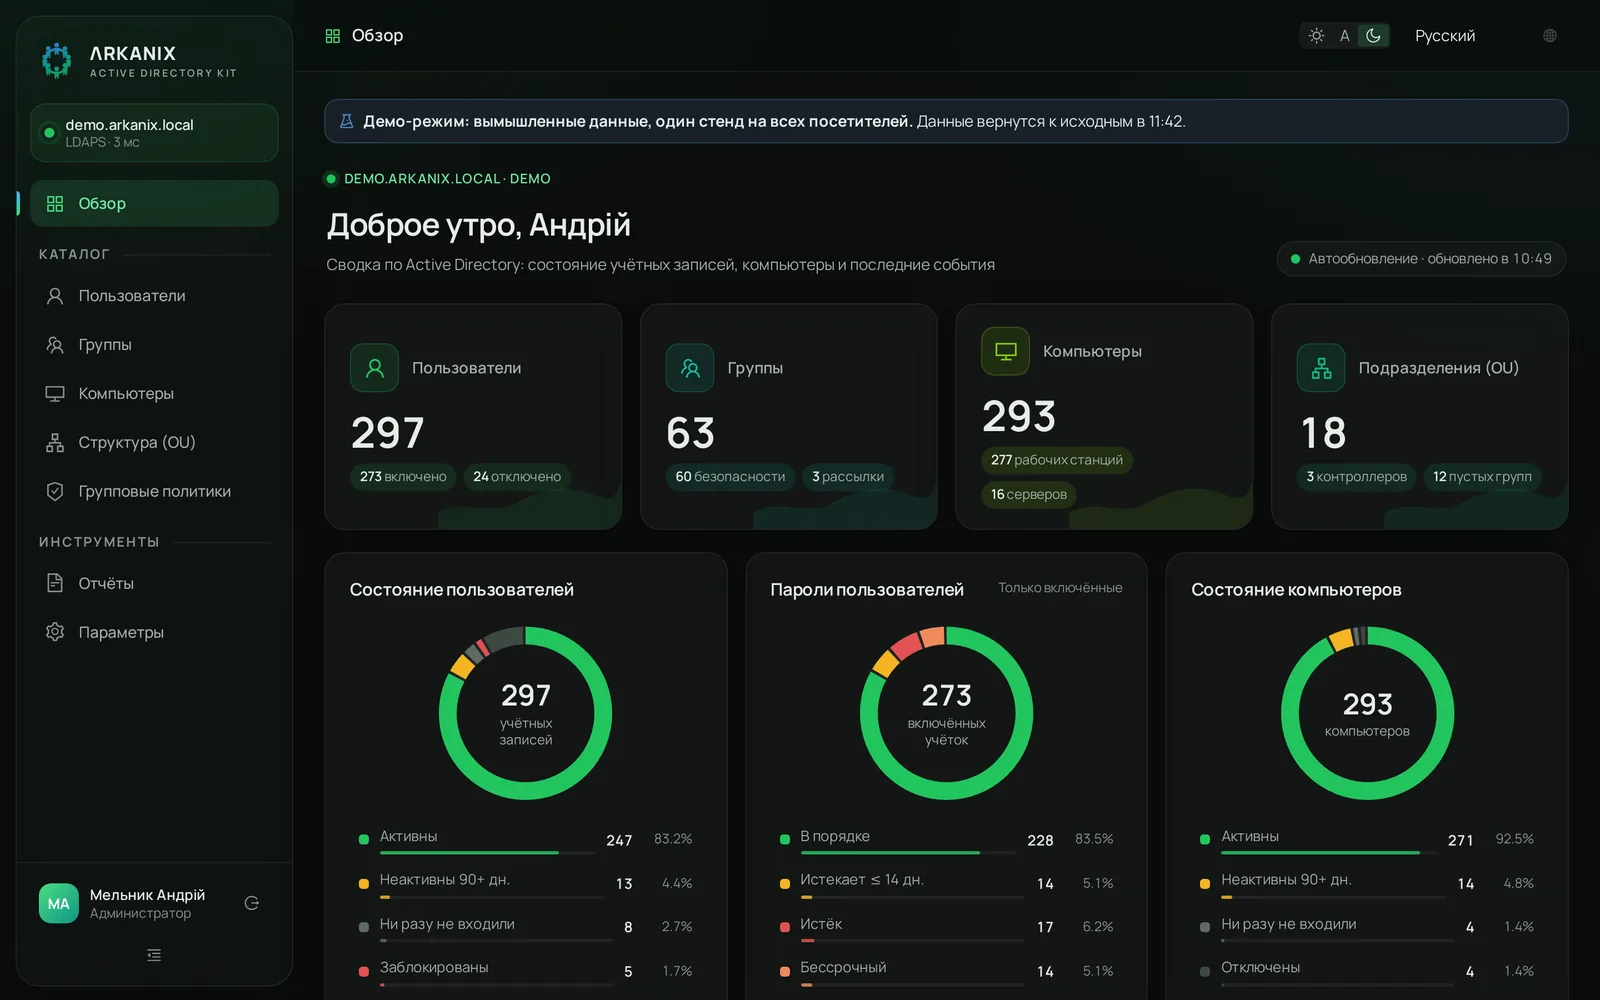
Task: Click the MA user avatar
Action: [x=59, y=903]
